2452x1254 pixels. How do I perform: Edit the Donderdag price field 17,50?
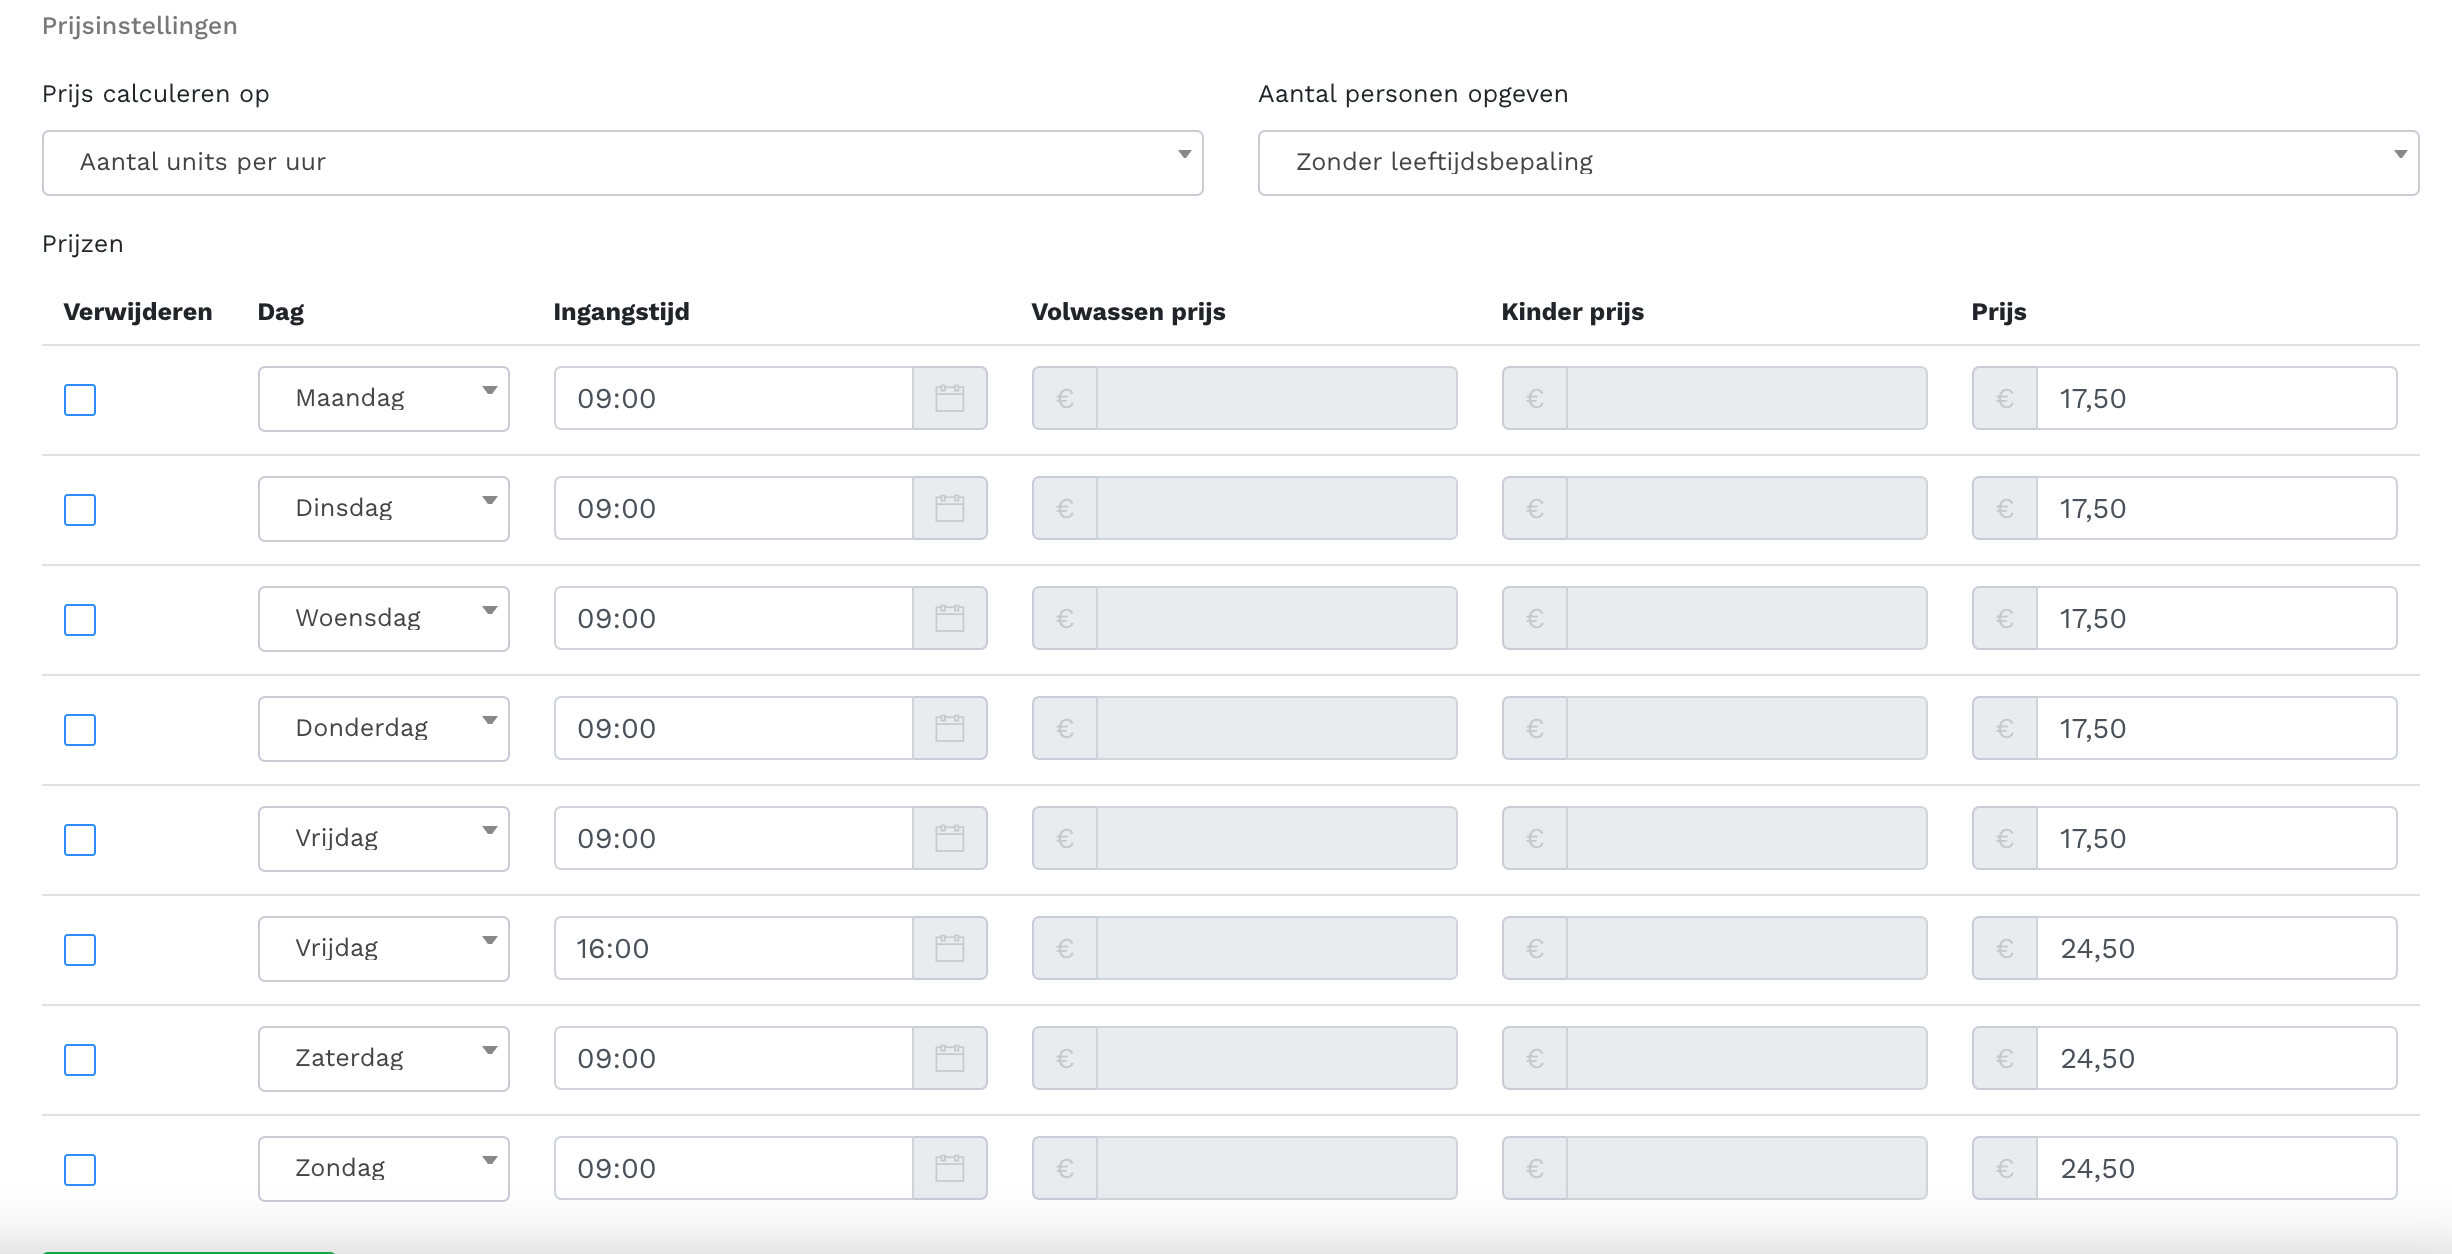click(2215, 729)
